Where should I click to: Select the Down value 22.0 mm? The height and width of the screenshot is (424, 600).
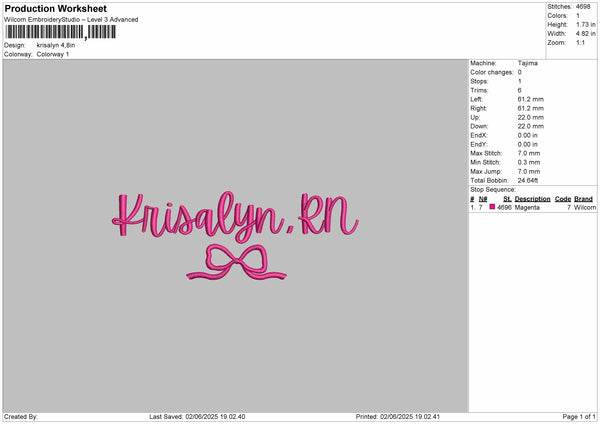click(x=531, y=126)
